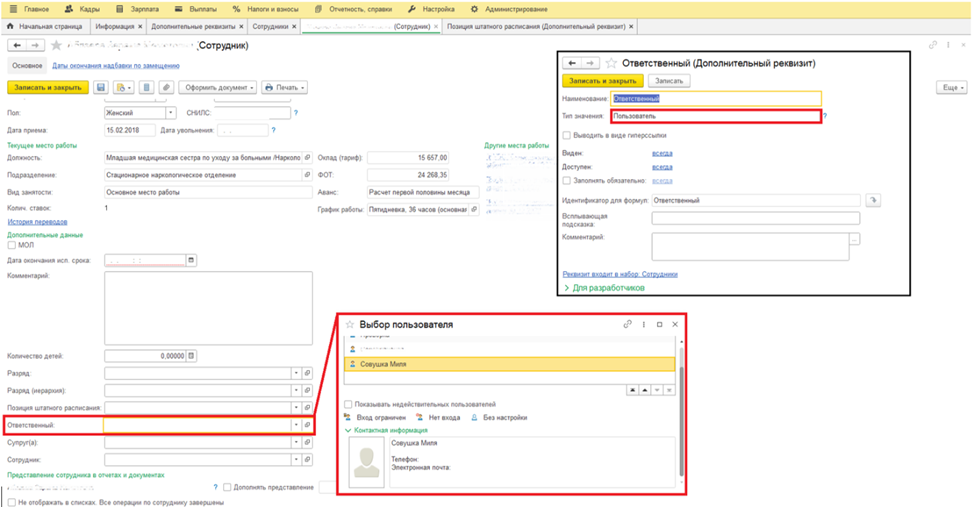Go back with left arrow in Сотрудник form
Screen dimensions: 974x507
point(17,45)
